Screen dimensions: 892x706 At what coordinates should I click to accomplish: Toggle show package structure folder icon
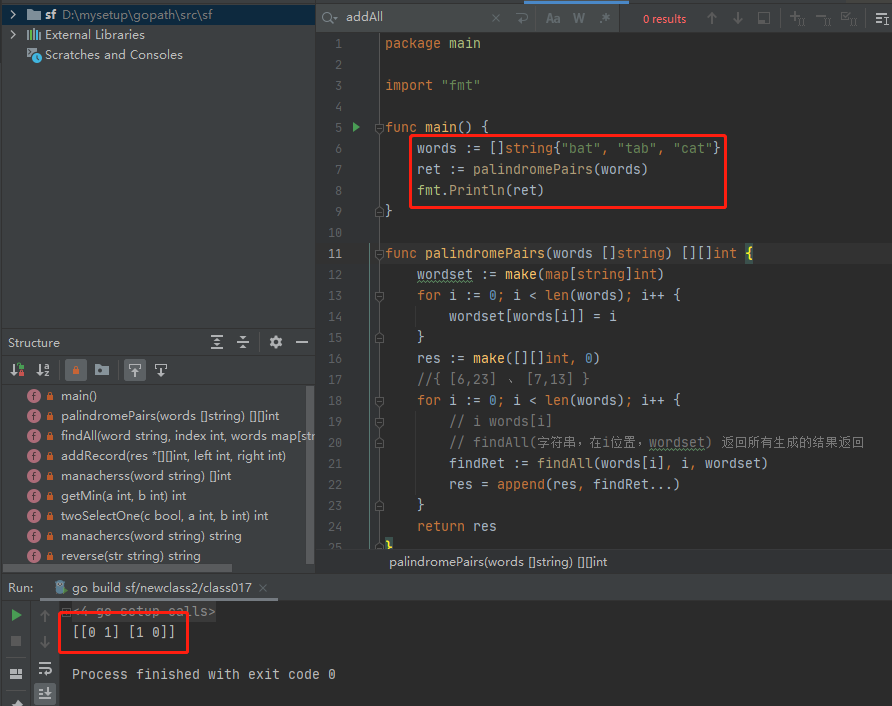[102, 370]
